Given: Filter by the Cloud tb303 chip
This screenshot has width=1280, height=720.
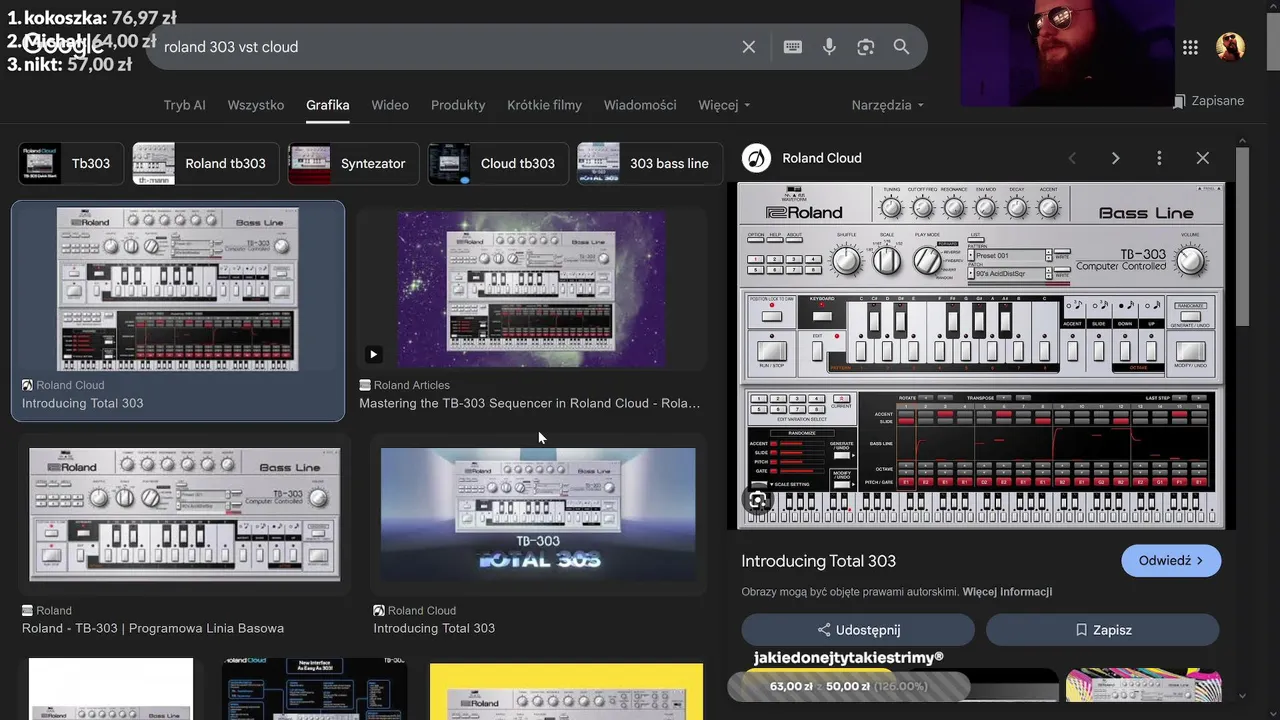Looking at the screenshot, I should (498, 164).
